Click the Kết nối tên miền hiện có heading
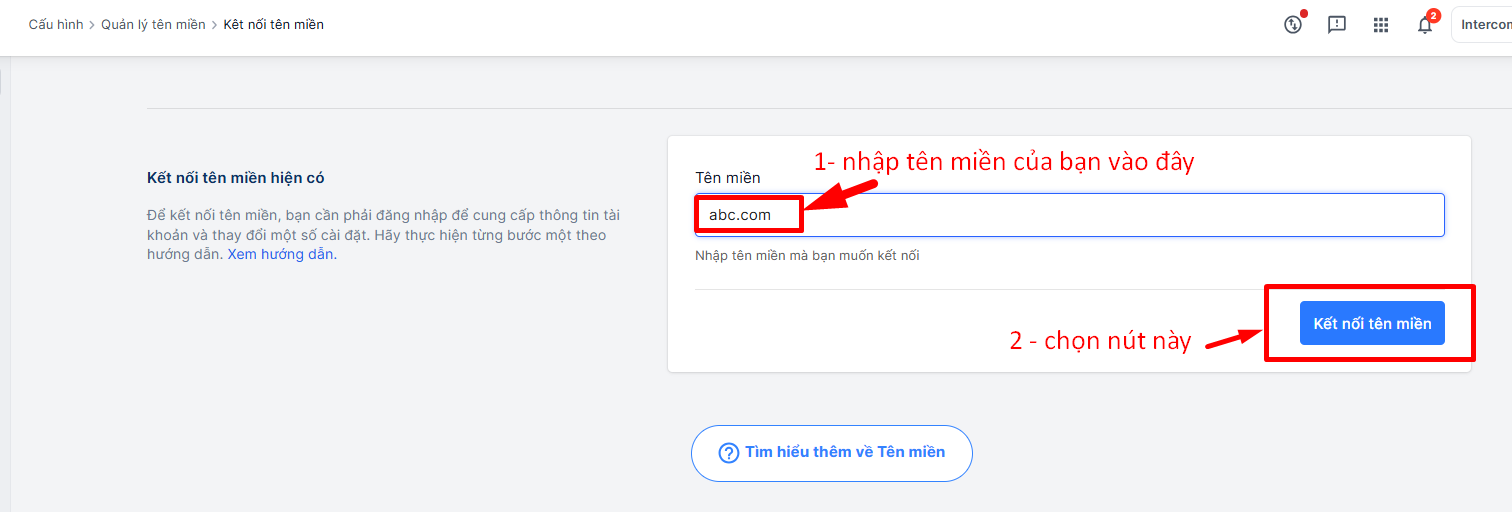The image size is (1512, 512). click(x=236, y=178)
